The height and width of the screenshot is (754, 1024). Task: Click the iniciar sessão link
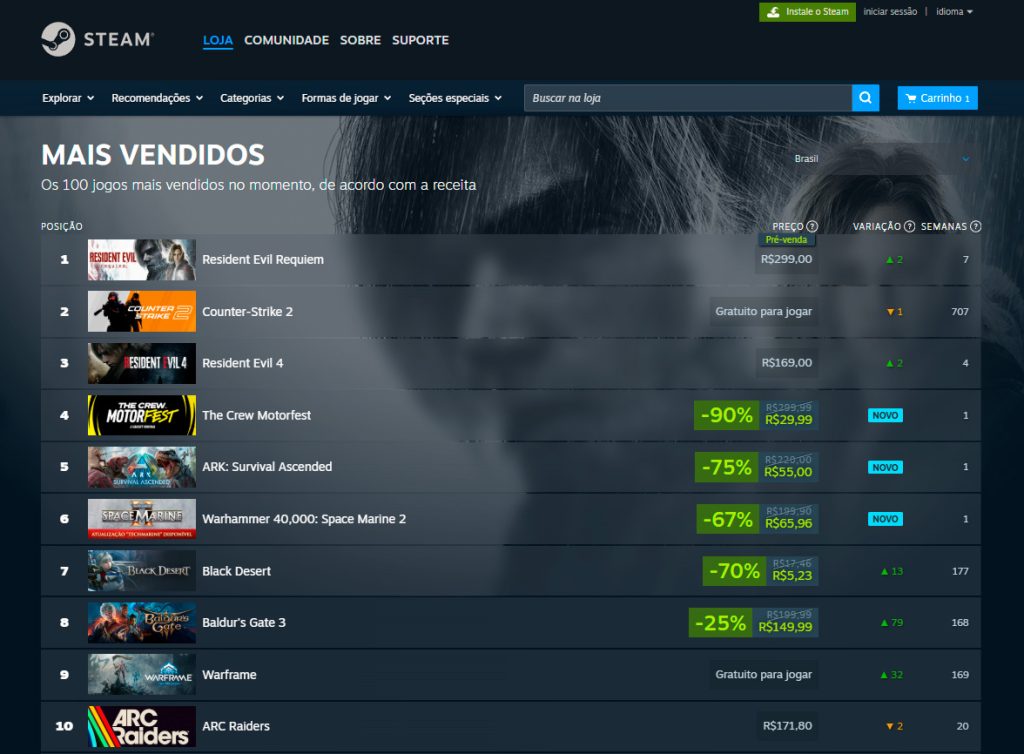pos(890,12)
